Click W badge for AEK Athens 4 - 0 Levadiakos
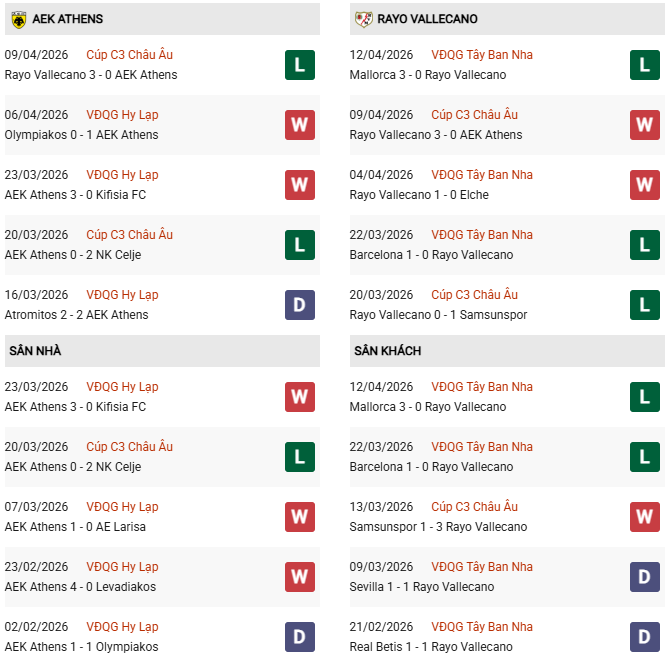The height and width of the screenshot is (660, 666). coord(300,577)
